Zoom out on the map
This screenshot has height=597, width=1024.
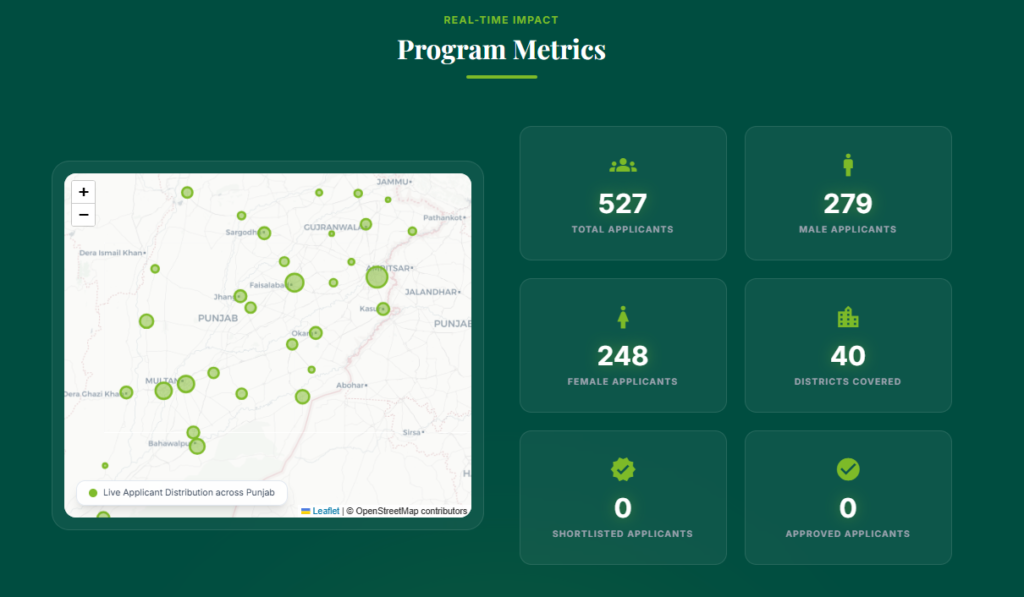click(84, 215)
